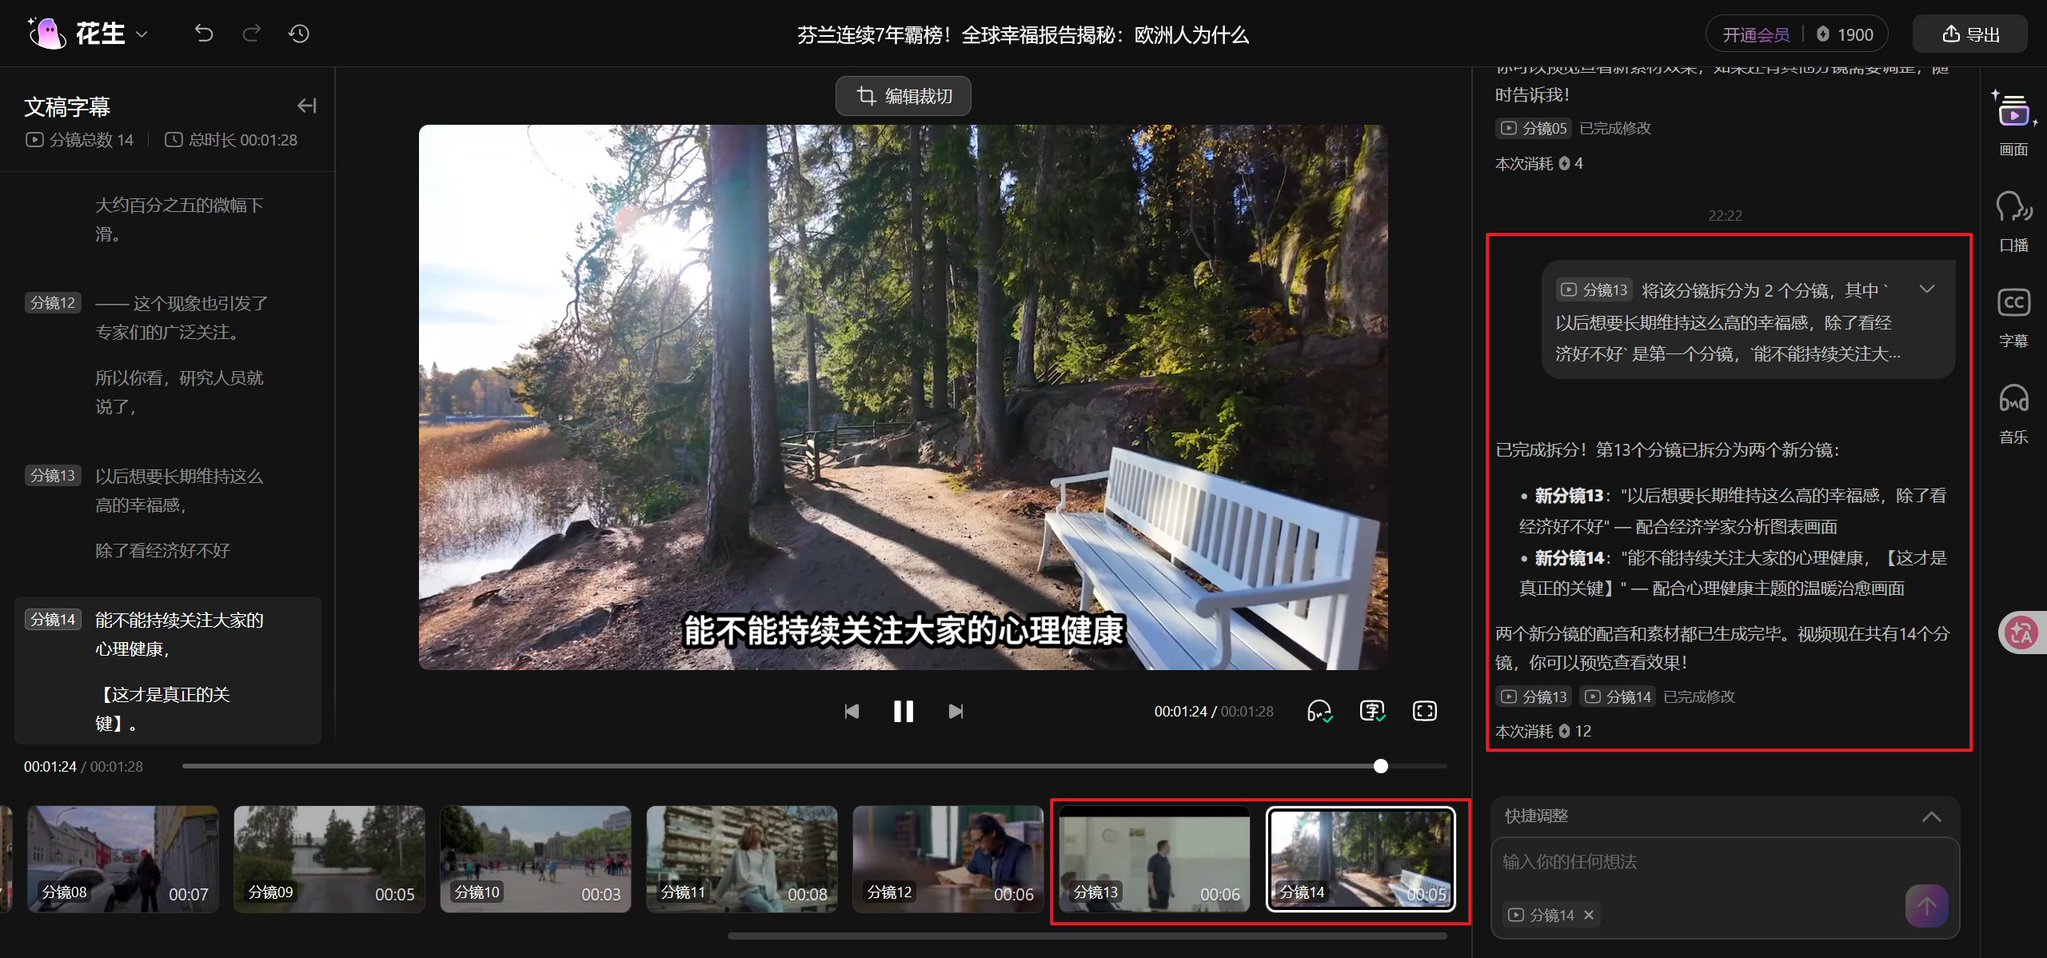Select the 分镜09 thumbnail
2047x958 pixels.
[329, 859]
